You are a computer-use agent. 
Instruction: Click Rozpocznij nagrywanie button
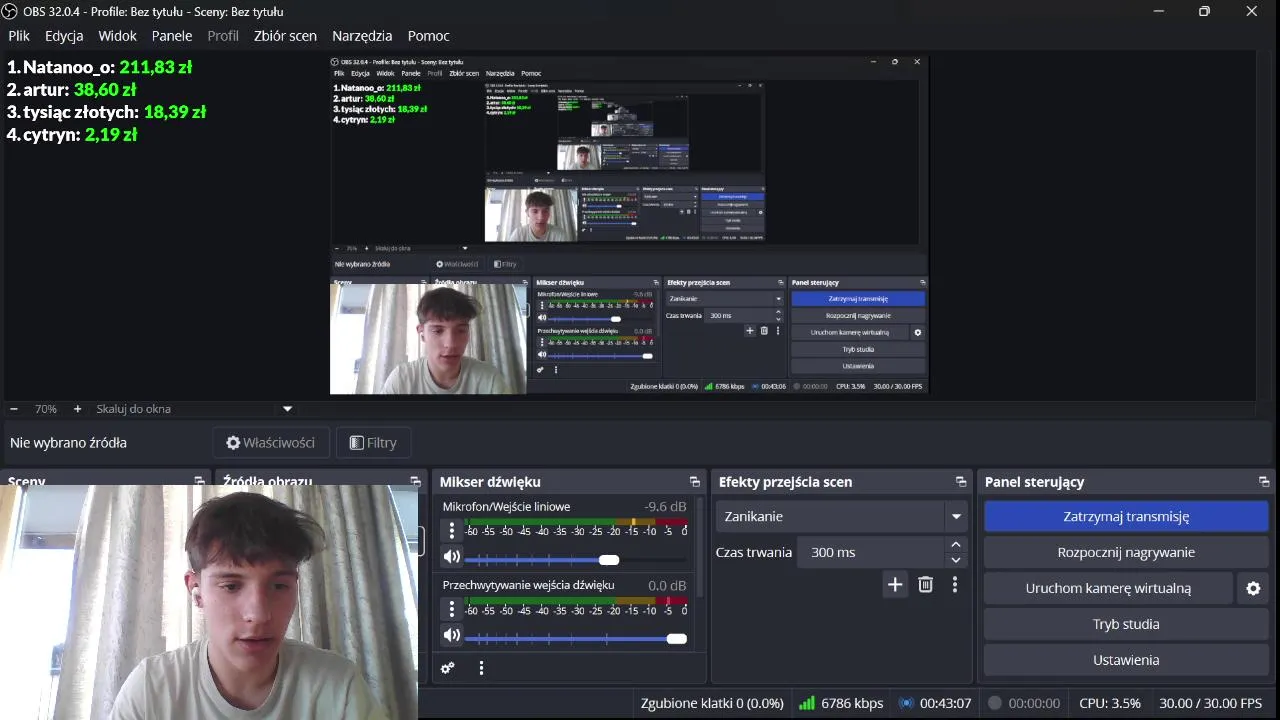pyautogui.click(x=1126, y=553)
